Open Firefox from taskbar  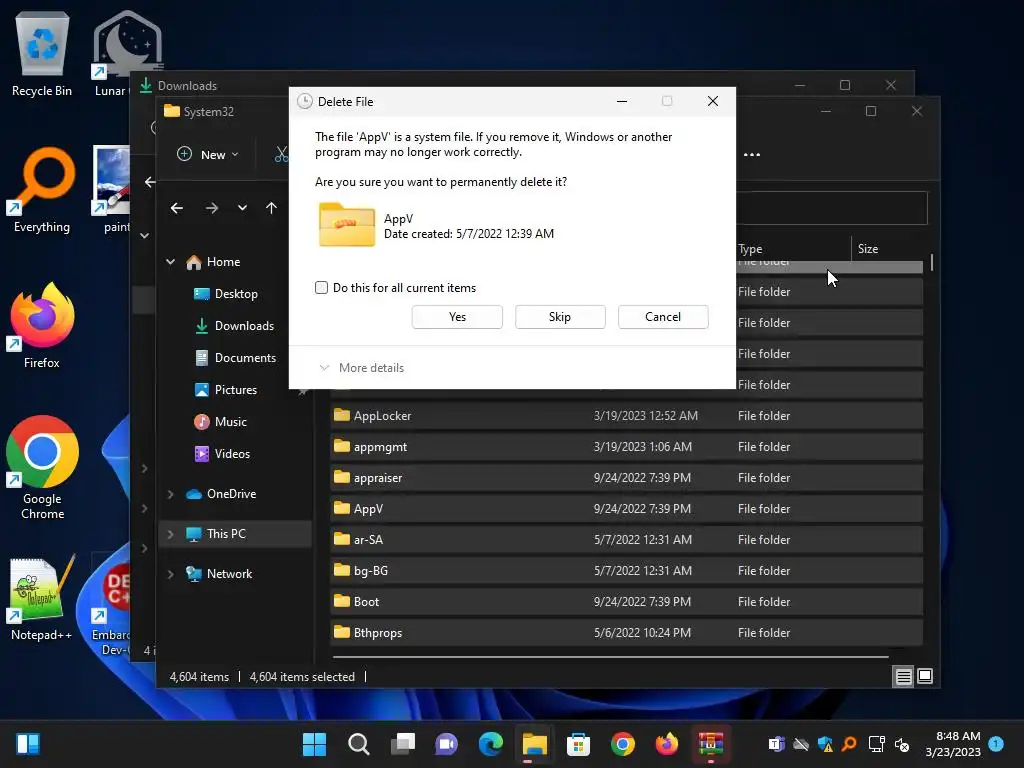666,744
